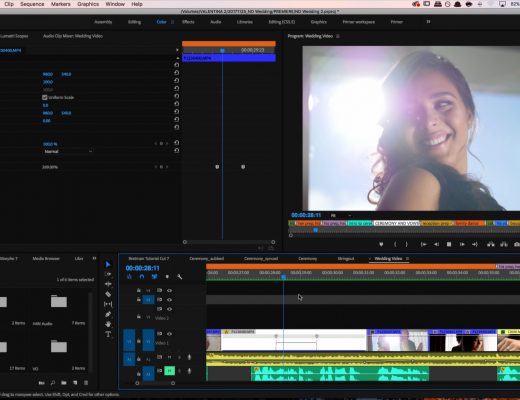Click the Project panel trash icon
520x400 pixels.
[86, 383]
